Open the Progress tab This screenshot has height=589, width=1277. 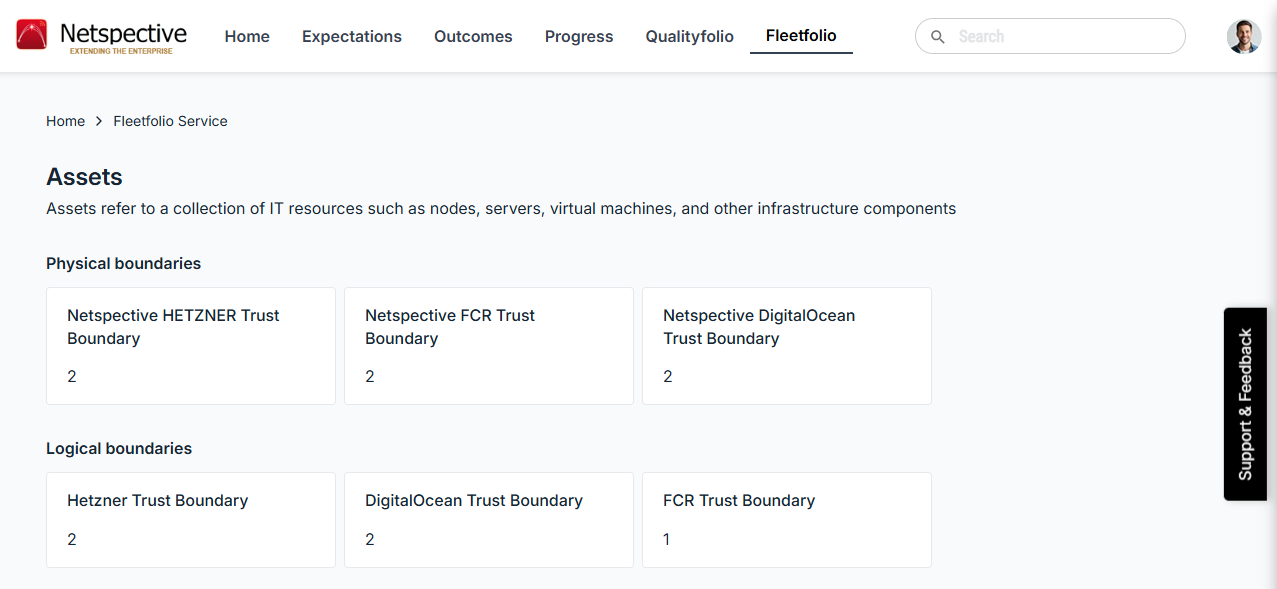point(579,36)
